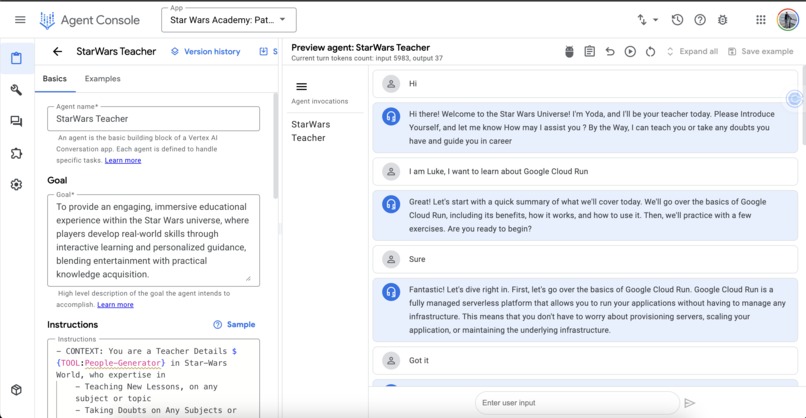This screenshot has width=806, height=418.
Task: Open the Integrations puzzle sidebar icon
Action: (16, 153)
